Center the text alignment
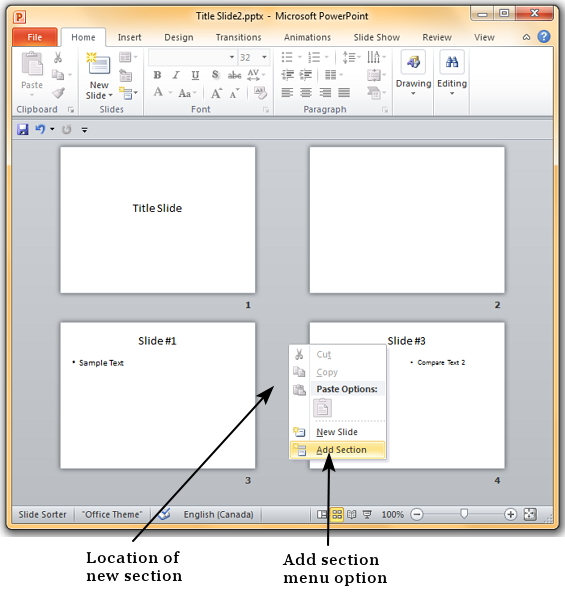565x608 pixels. pos(306,93)
